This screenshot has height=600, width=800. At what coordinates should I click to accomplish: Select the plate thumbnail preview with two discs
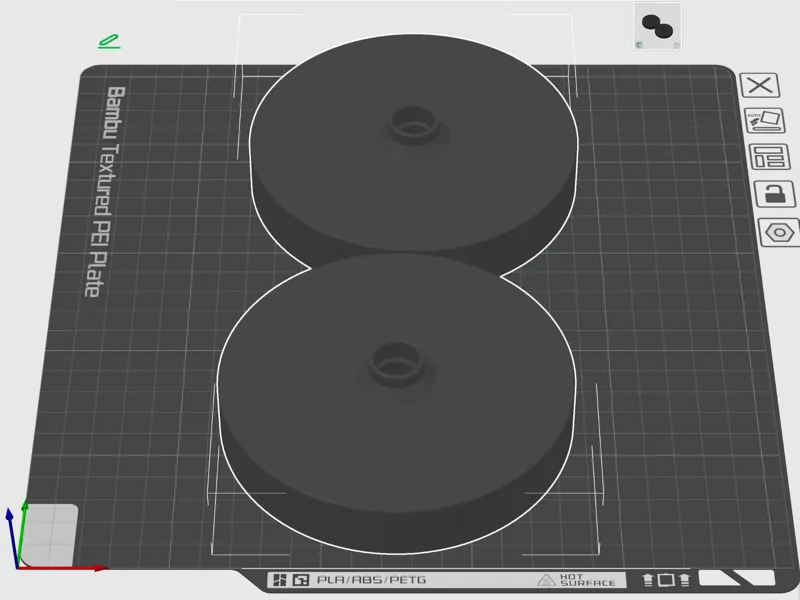click(658, 26)
